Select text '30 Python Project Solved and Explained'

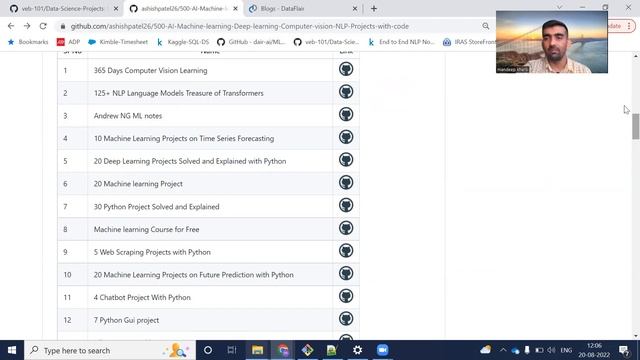(156, 207)
